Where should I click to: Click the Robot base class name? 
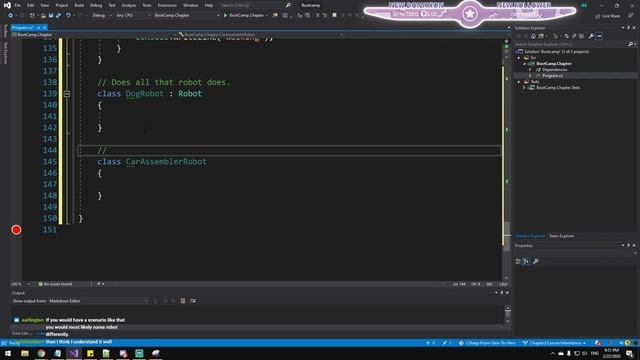pos(190,93)
